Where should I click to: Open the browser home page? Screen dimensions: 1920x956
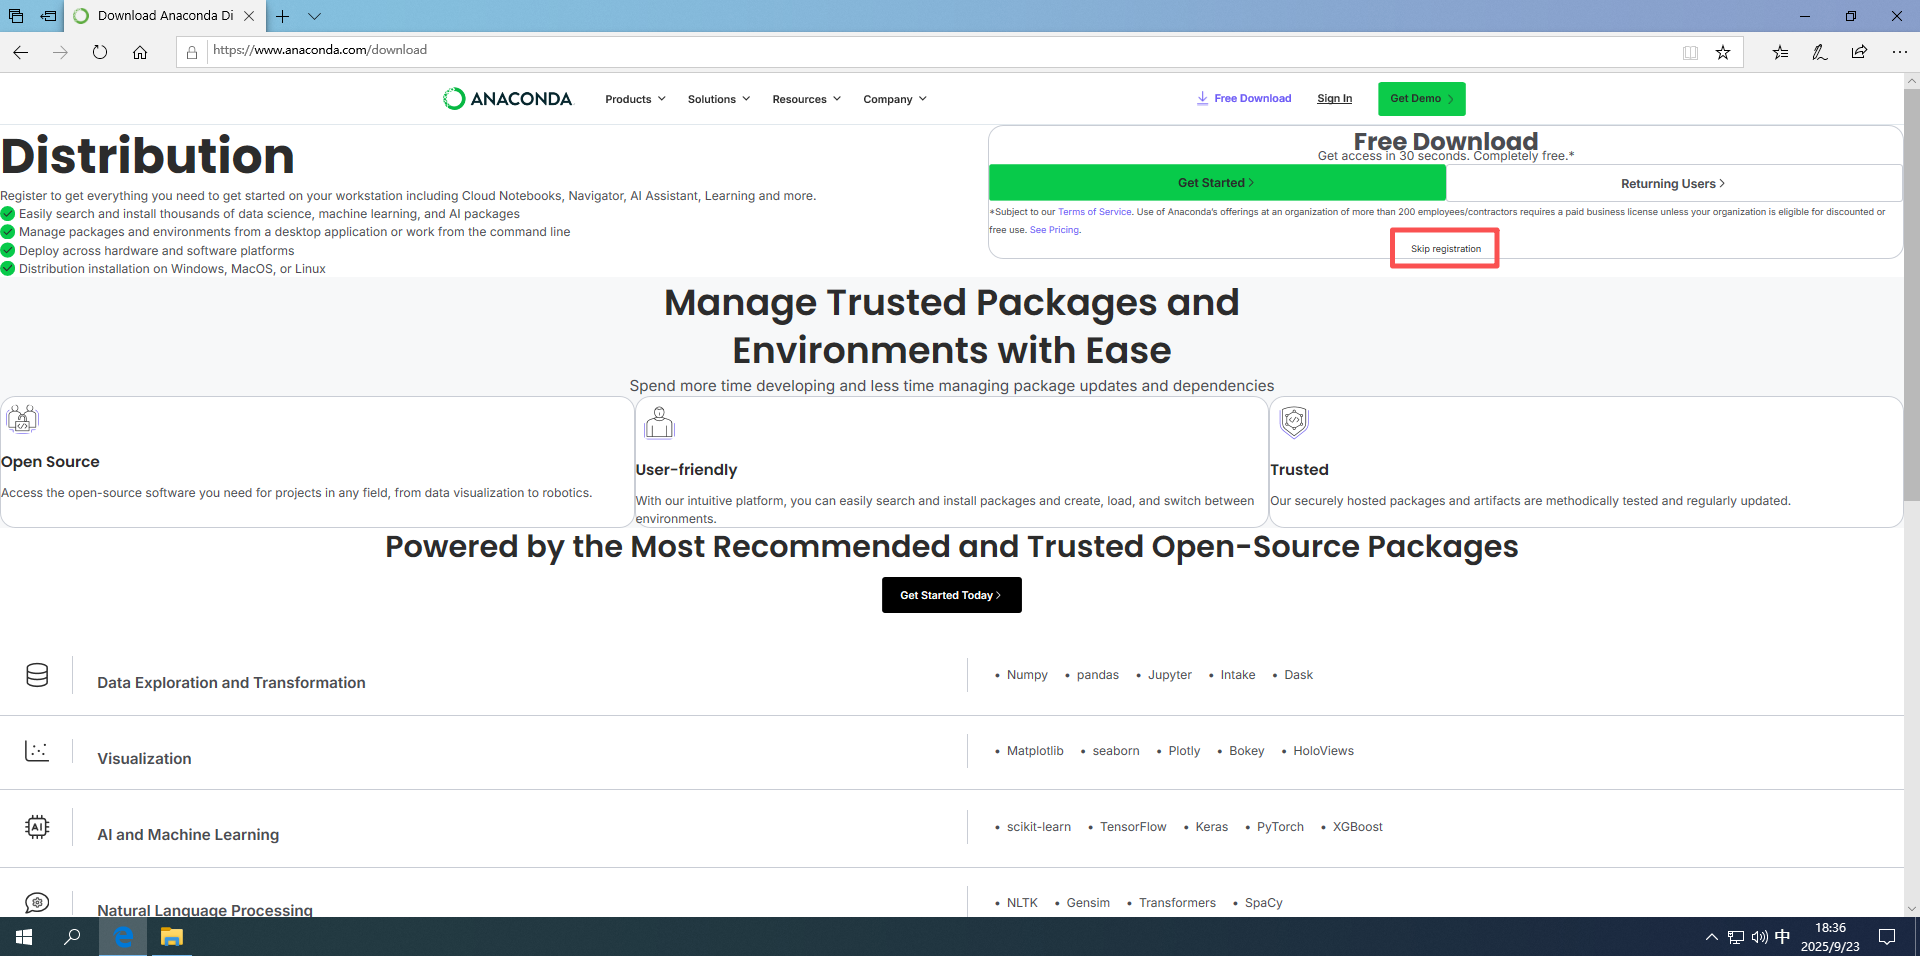click(x=140, y=52)
